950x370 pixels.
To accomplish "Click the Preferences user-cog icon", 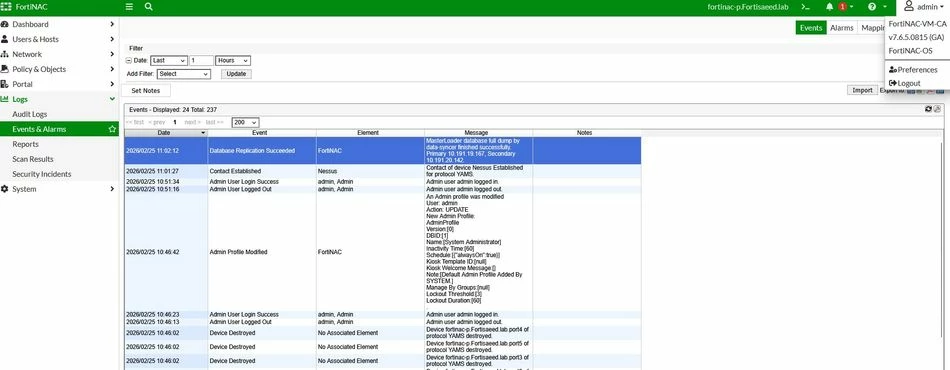I will click(x=892, y=70).
